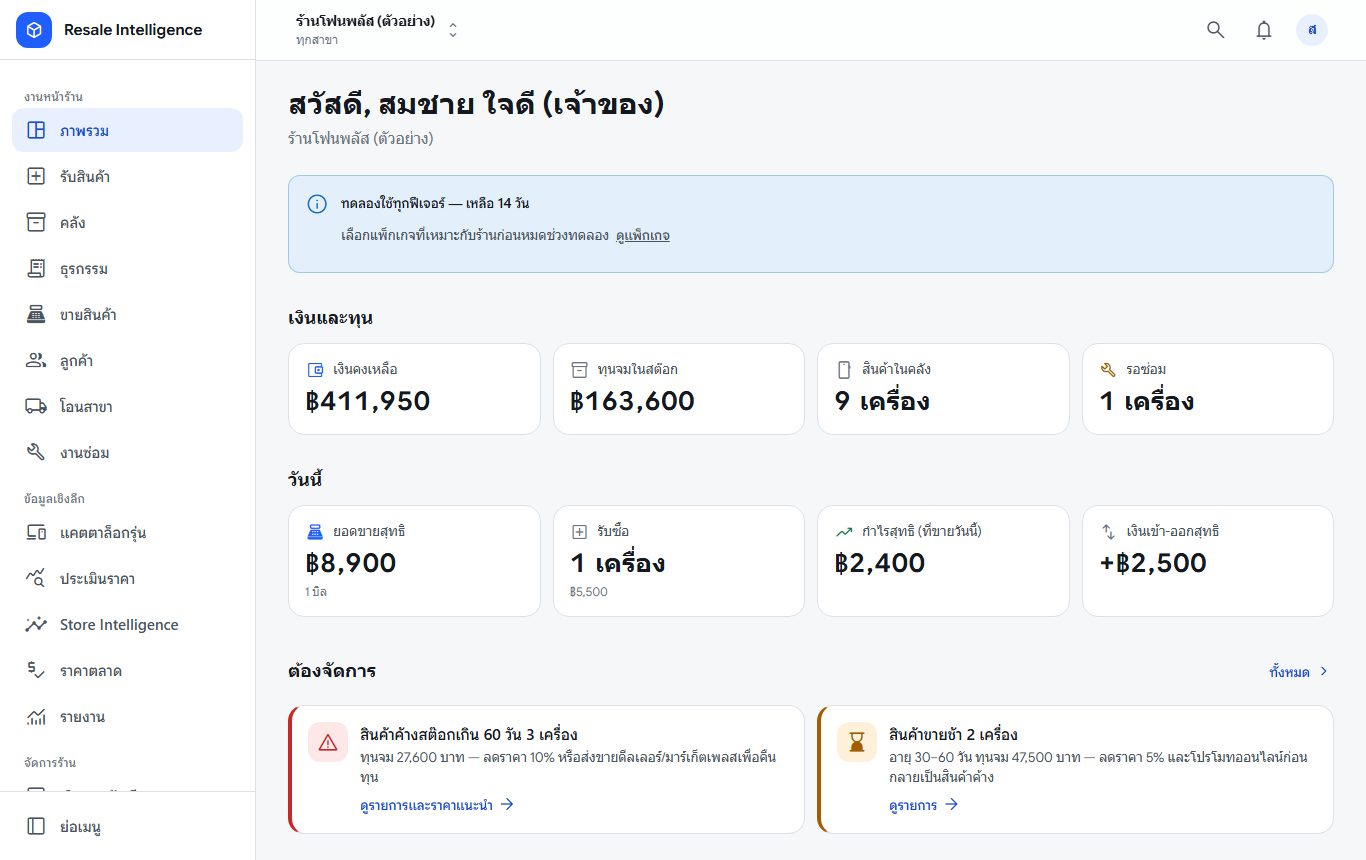Collapse sidebar with ย่อเมนู
Viewport: 1366px width, 860px height.
[x=127, y=826]
